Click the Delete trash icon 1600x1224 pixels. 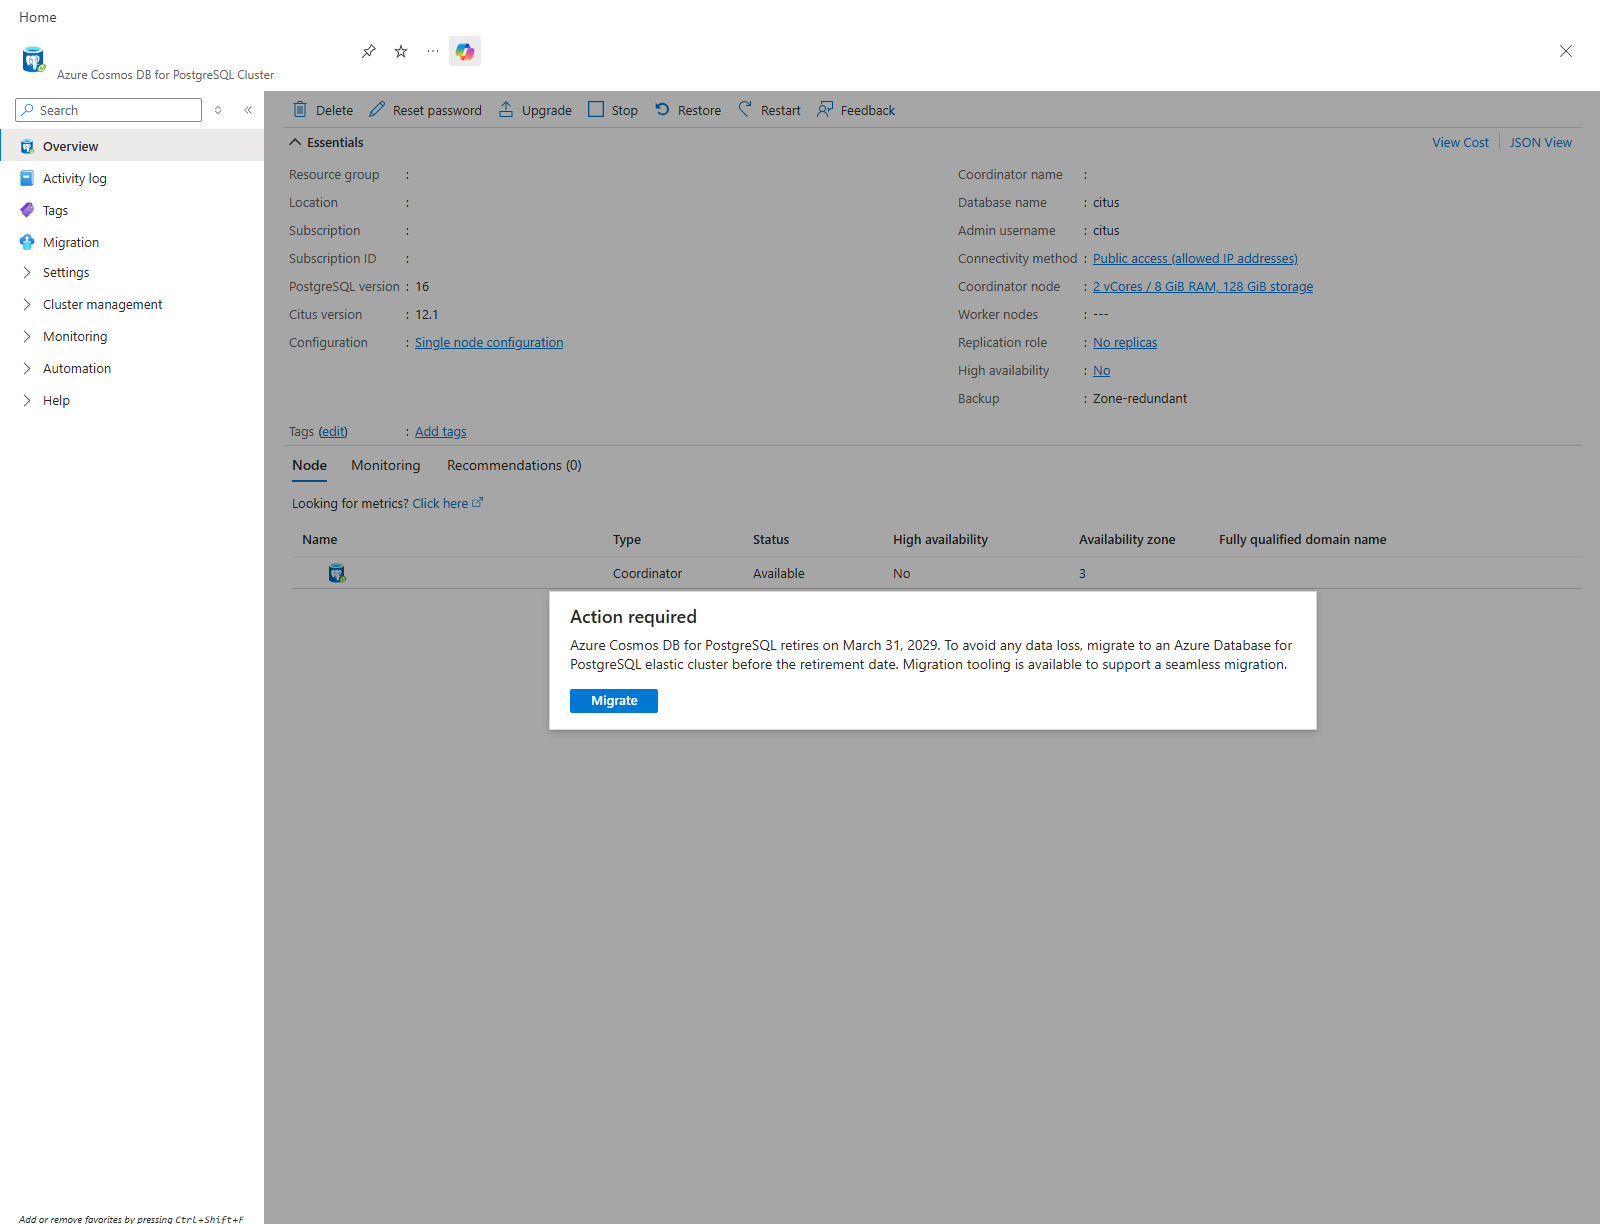[x=300, y=110]
